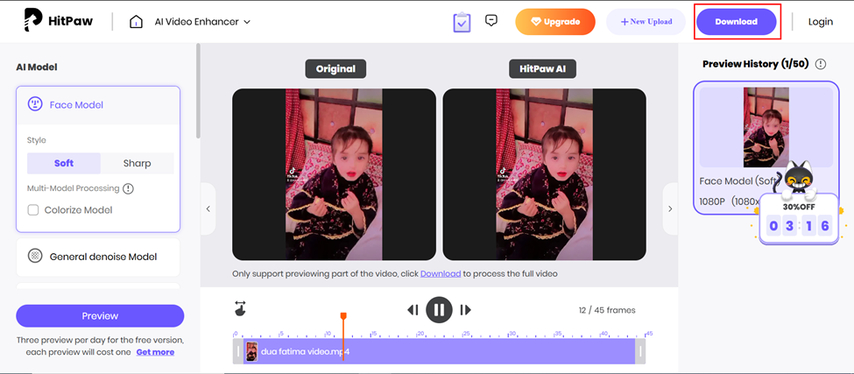Show Preview History info icon

coord(820,64)
